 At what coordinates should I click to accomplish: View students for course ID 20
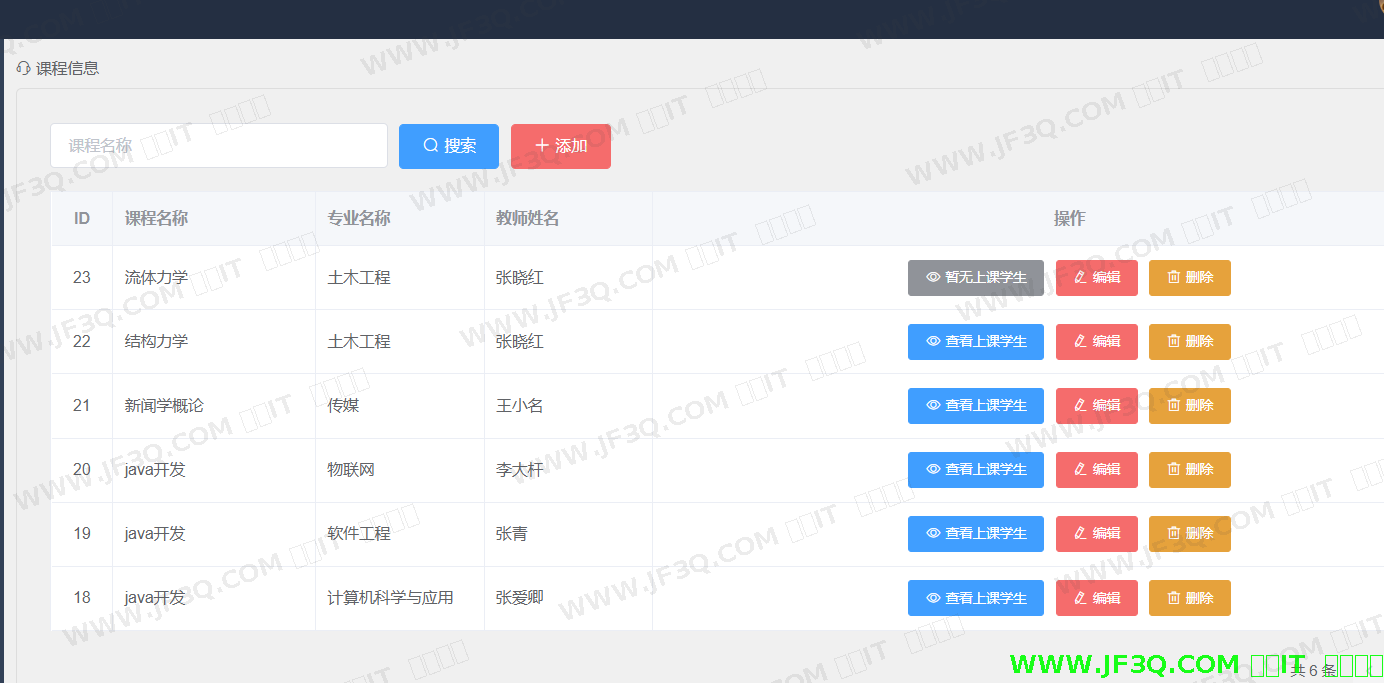point(975,470)
